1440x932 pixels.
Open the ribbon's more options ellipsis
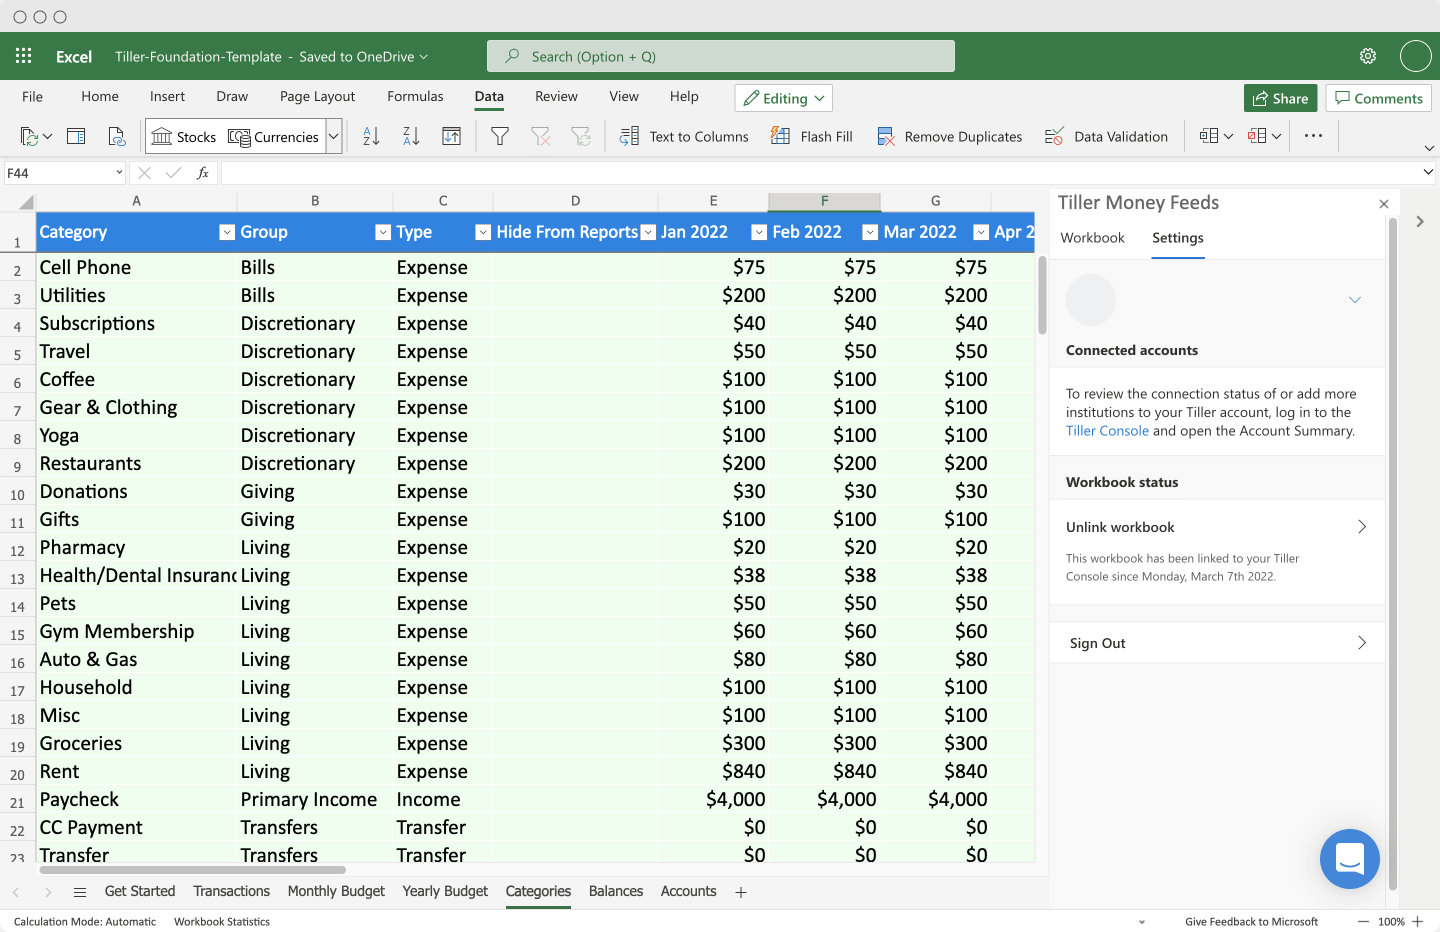(x=1314, y=136)
